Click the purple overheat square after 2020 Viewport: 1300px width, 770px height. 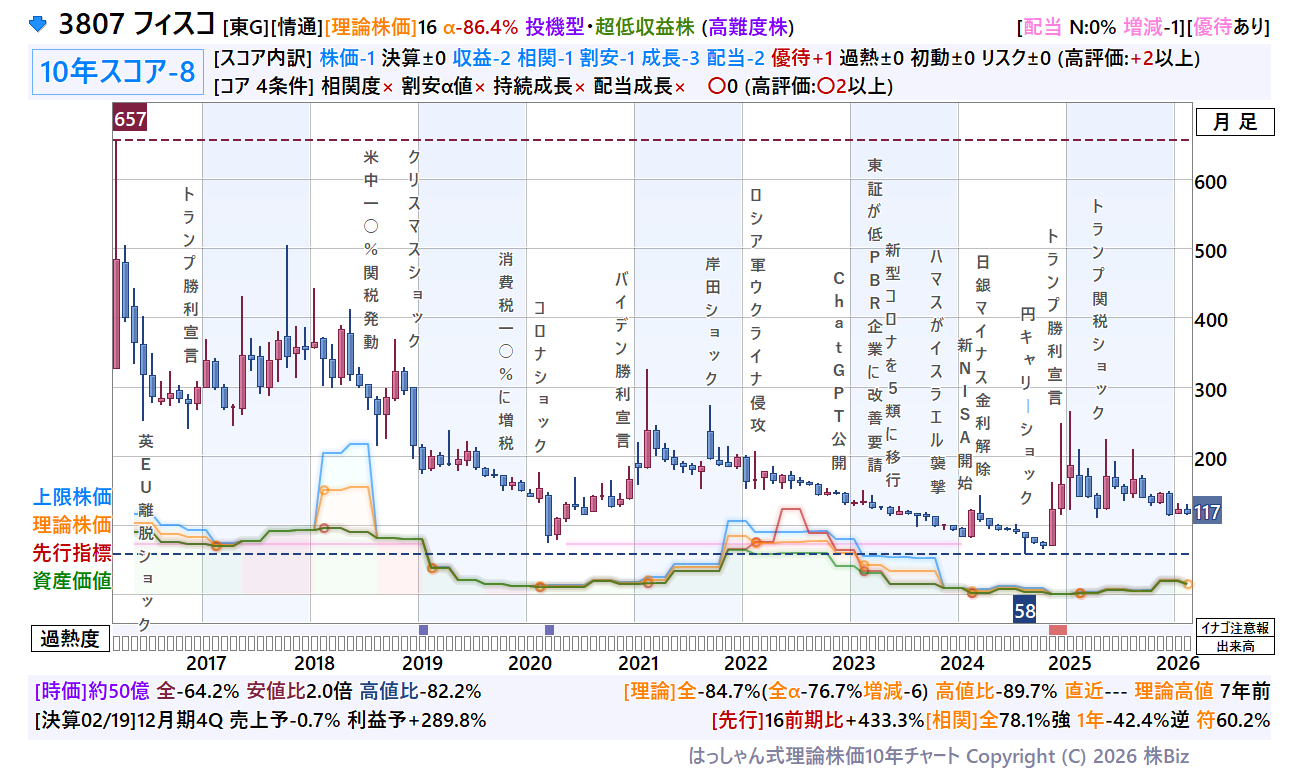tap(549, 629)
